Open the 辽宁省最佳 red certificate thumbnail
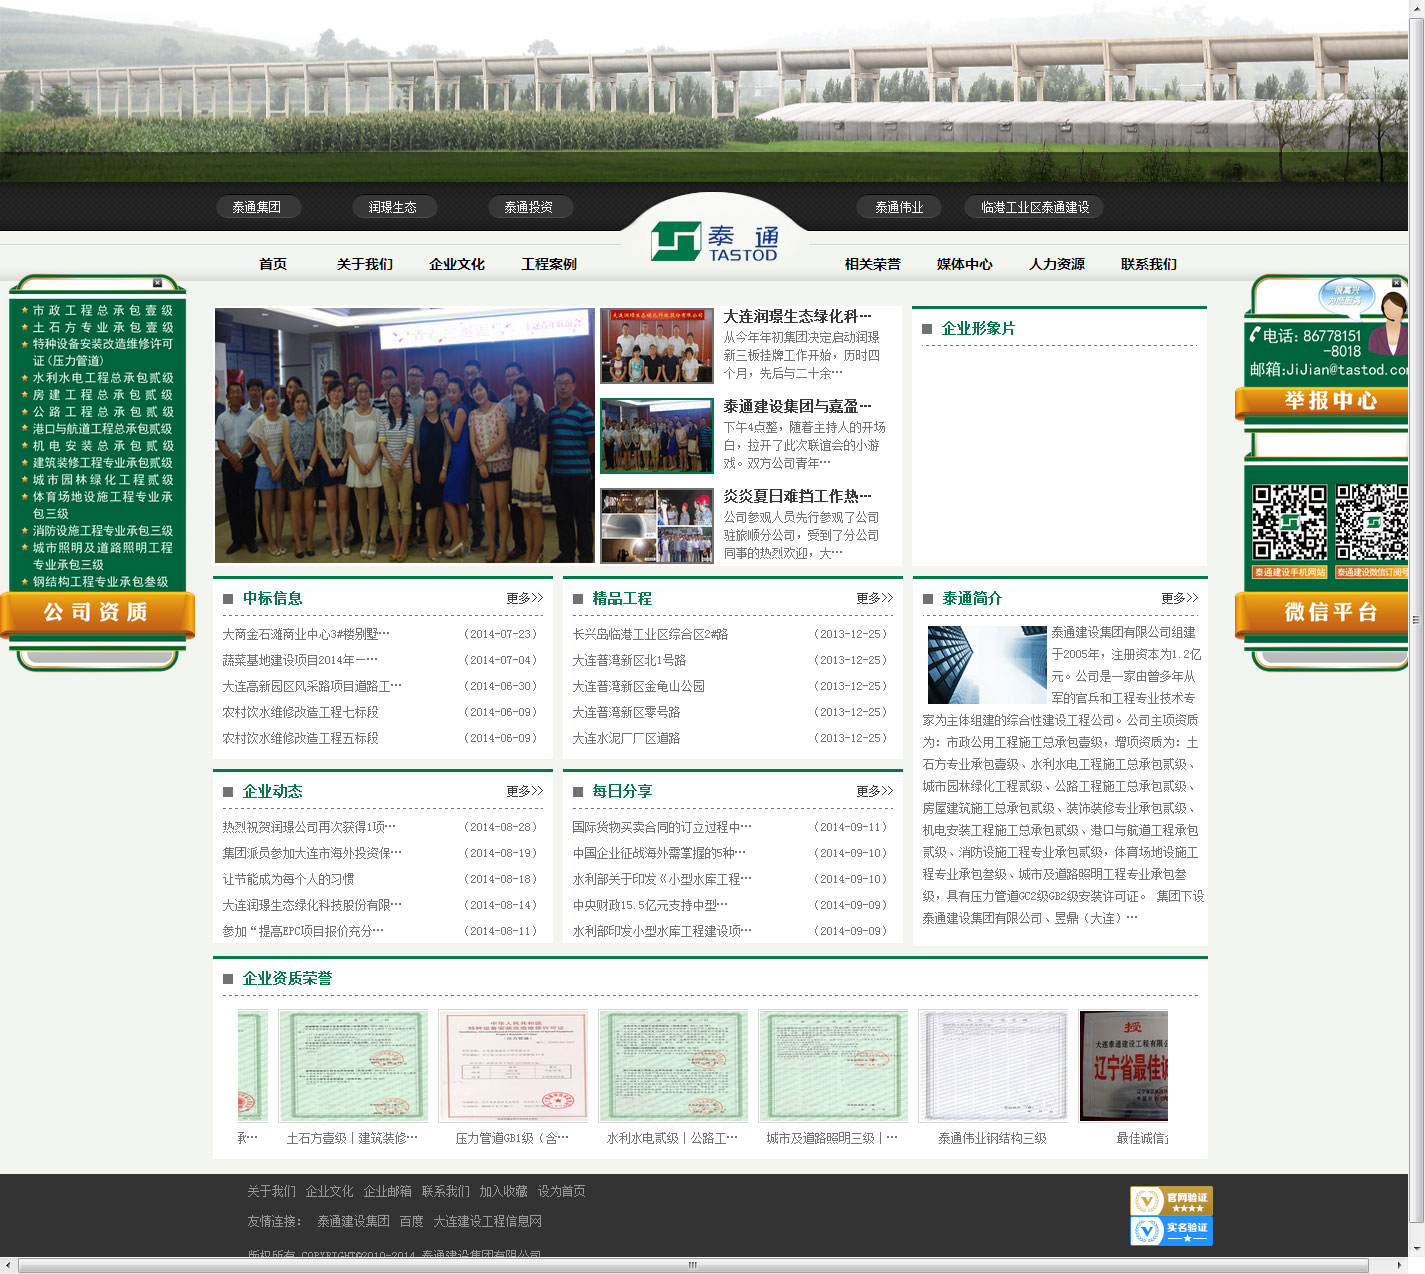The image size is (1425, 1274). [1124, 1066]
